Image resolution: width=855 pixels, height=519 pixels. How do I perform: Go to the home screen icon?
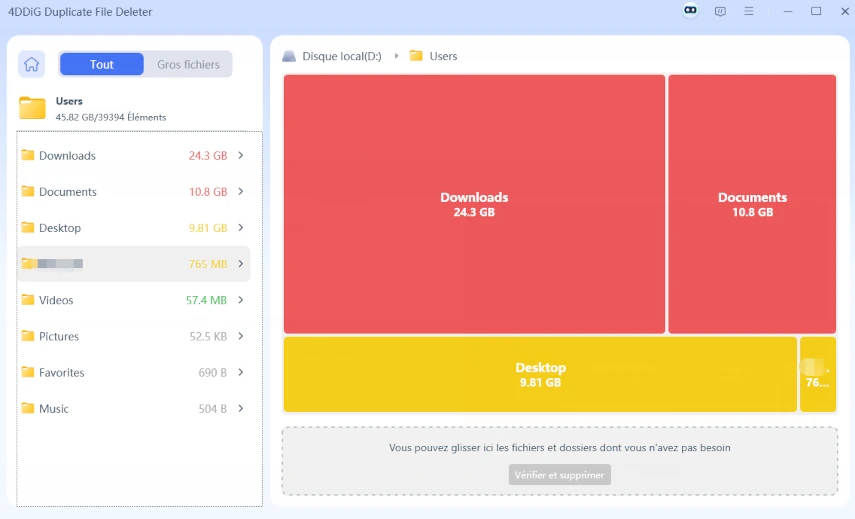coord(31,64)
